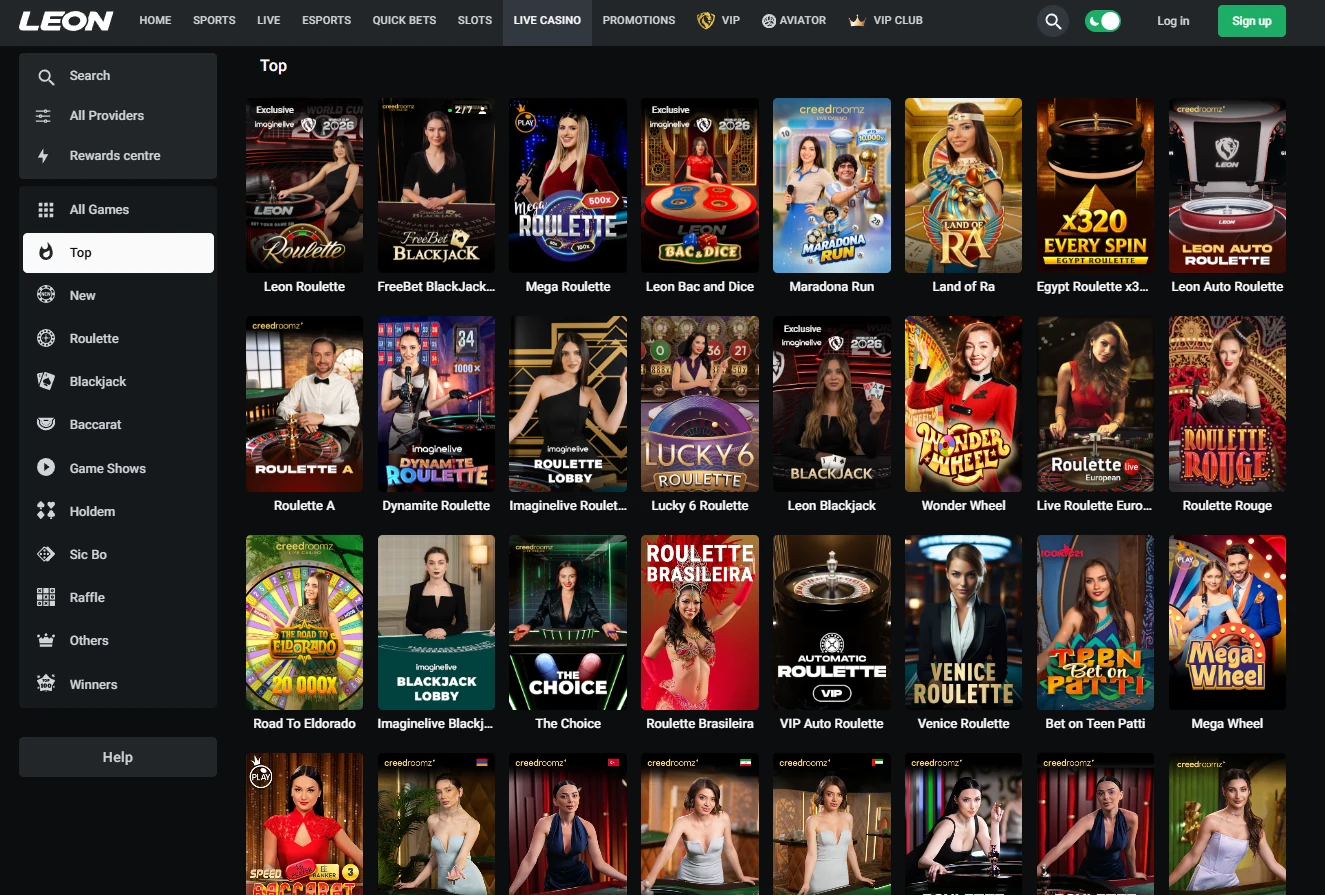Open the Sports section
The width and height of the screenshot is (1325, 895).
pyautogui.click(x=214, y=20)
